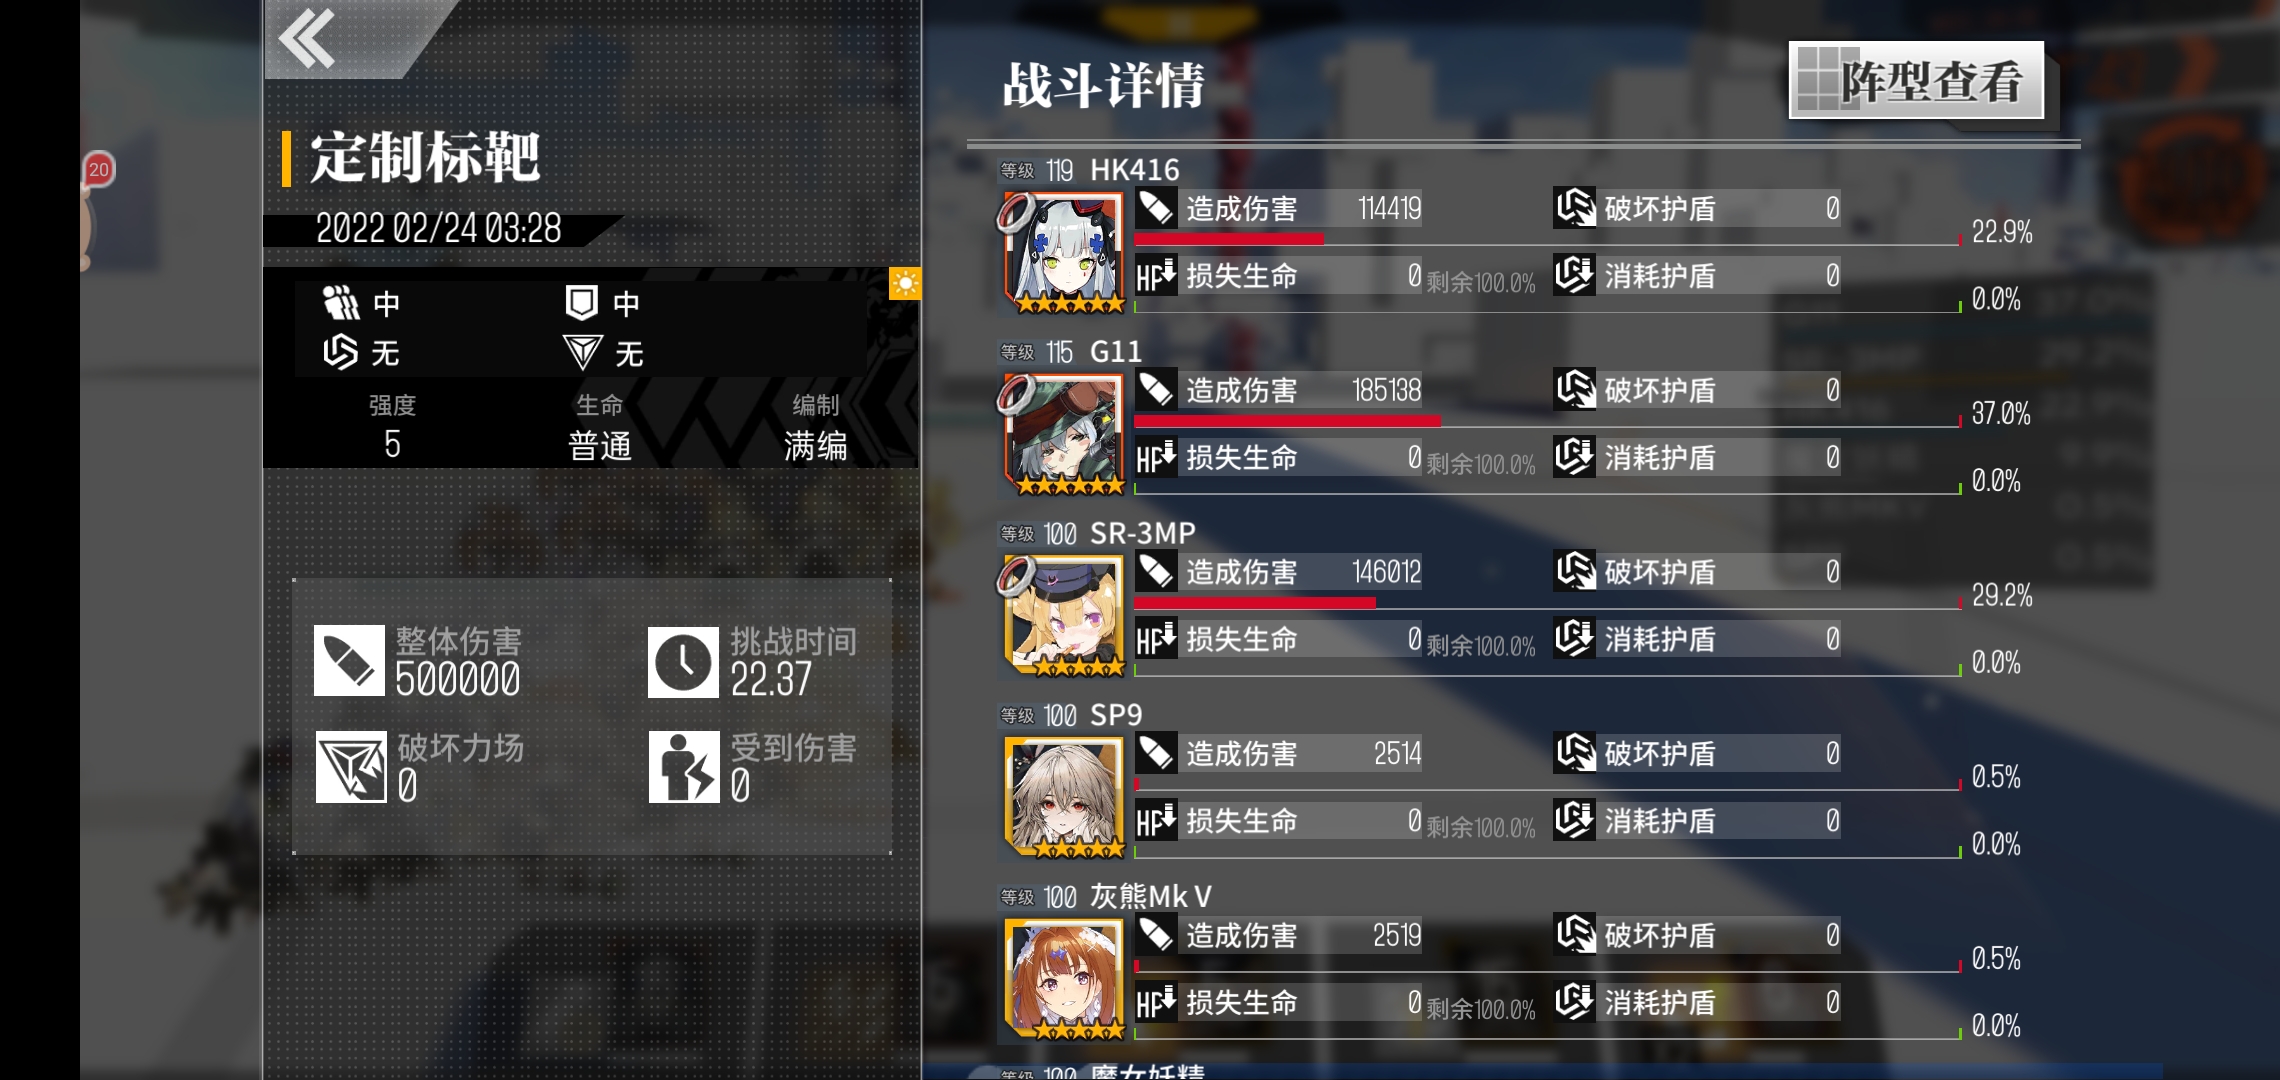
Task: Tap the yellow sun daytime icon
Action: click(x=905, y=284)
